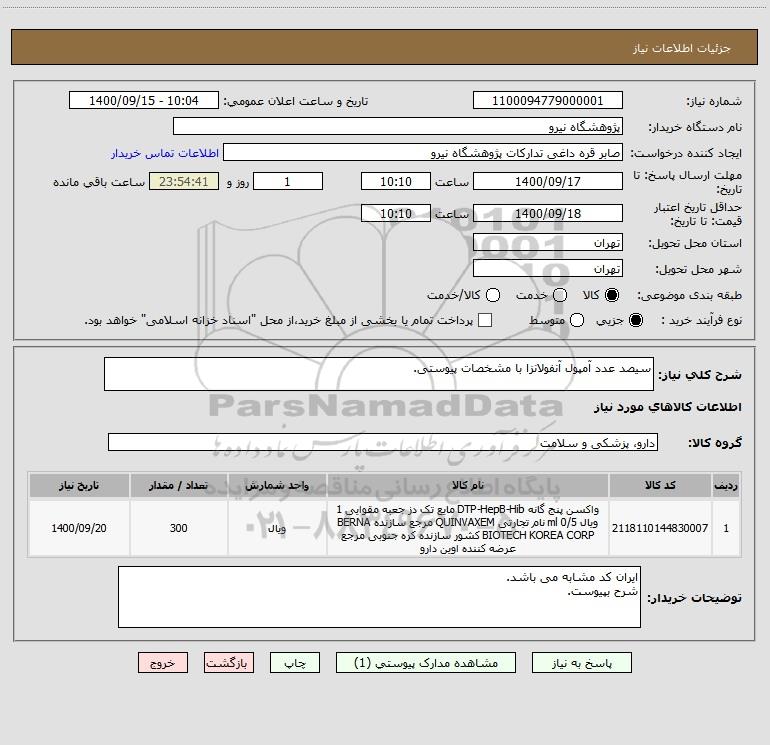Click the price validity date 1400/09/18
Viewport: 770px width, 745px height.
coord(548,213)
